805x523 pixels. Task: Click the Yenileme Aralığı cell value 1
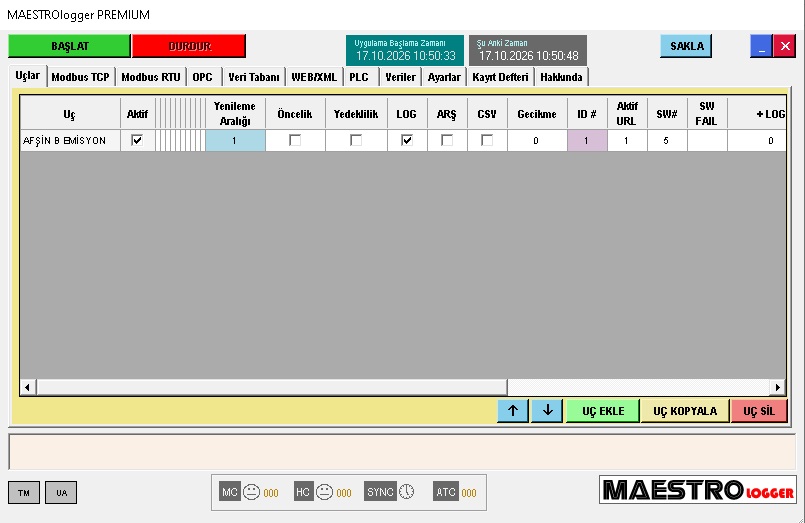tap(235, 141)
